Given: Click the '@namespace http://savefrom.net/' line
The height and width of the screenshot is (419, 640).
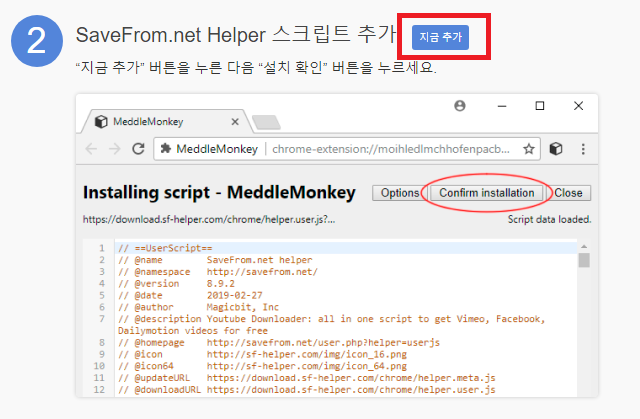Looking at the screenshot, I should (x=218, y=272).
